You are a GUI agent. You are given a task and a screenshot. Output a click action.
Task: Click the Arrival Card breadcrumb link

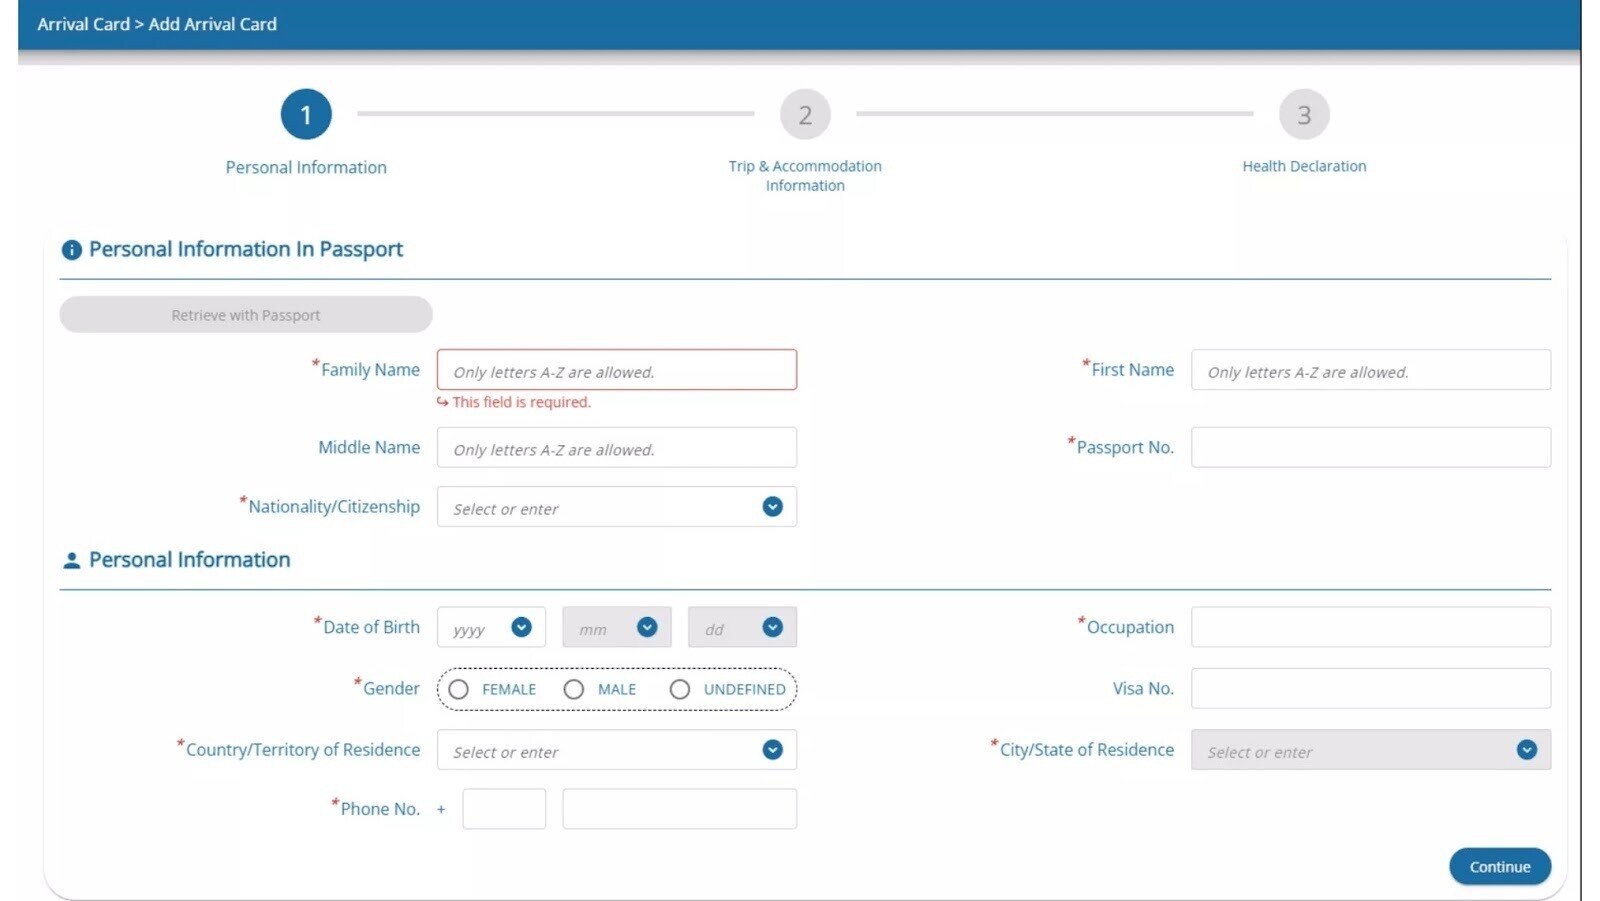pyautogui.click(x=83, y=24)
